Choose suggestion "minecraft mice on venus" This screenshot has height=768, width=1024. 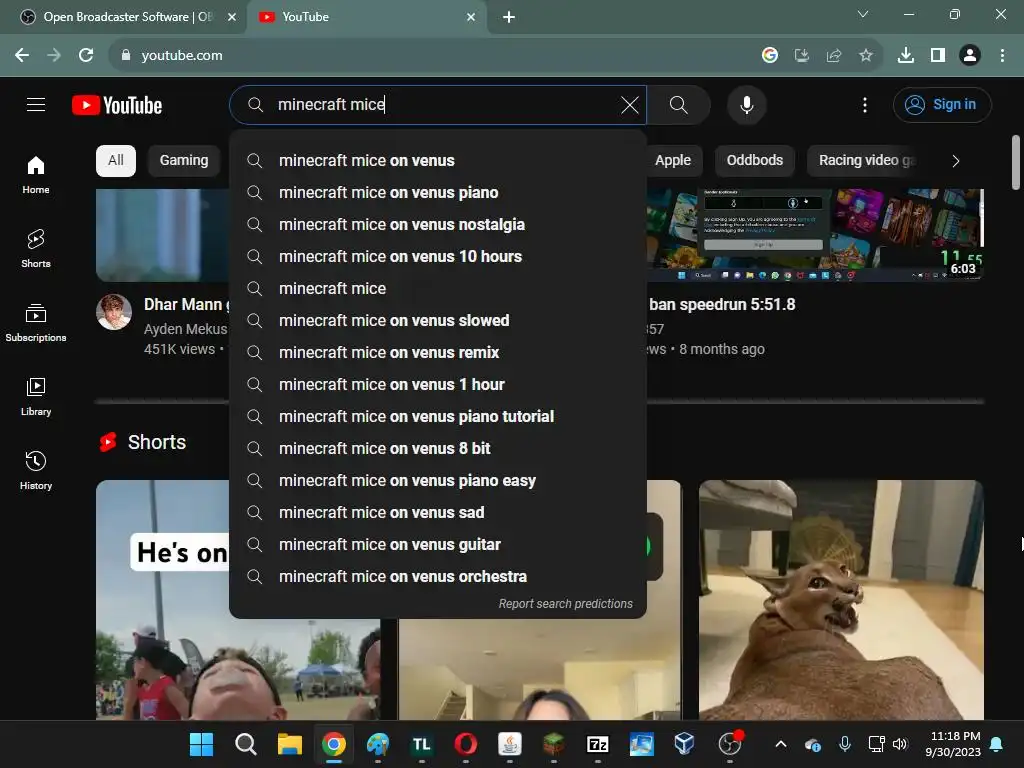coord(438,161)
